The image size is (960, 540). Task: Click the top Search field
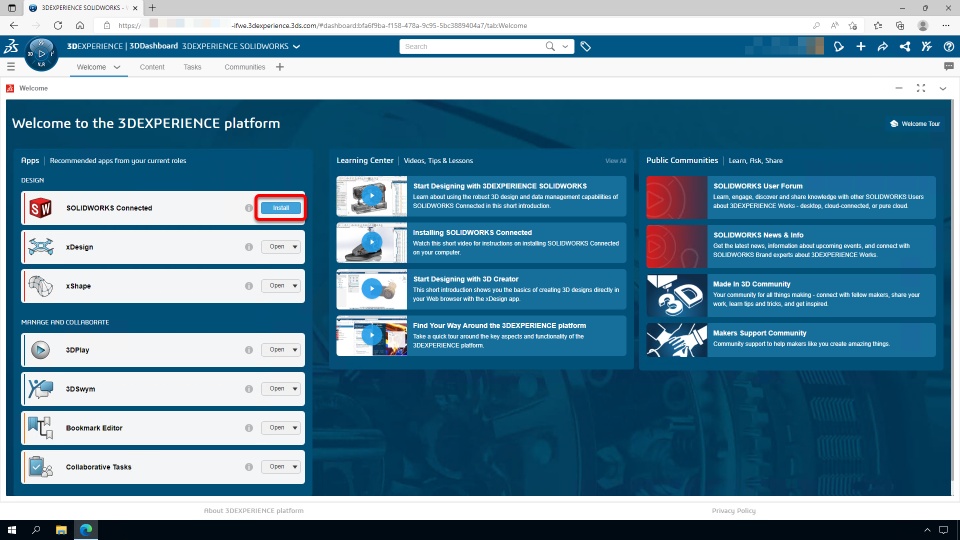pyautogui.click(x=471, y=47)
